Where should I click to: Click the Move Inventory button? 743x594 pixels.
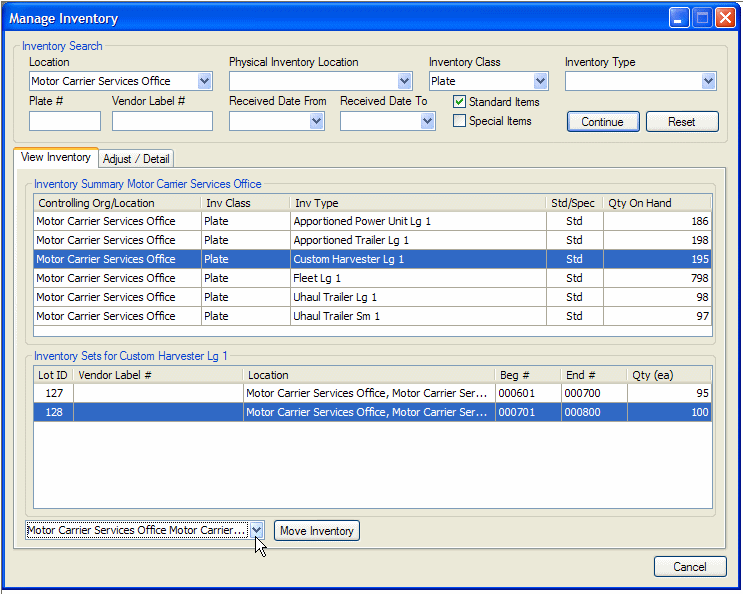[316, 531]
